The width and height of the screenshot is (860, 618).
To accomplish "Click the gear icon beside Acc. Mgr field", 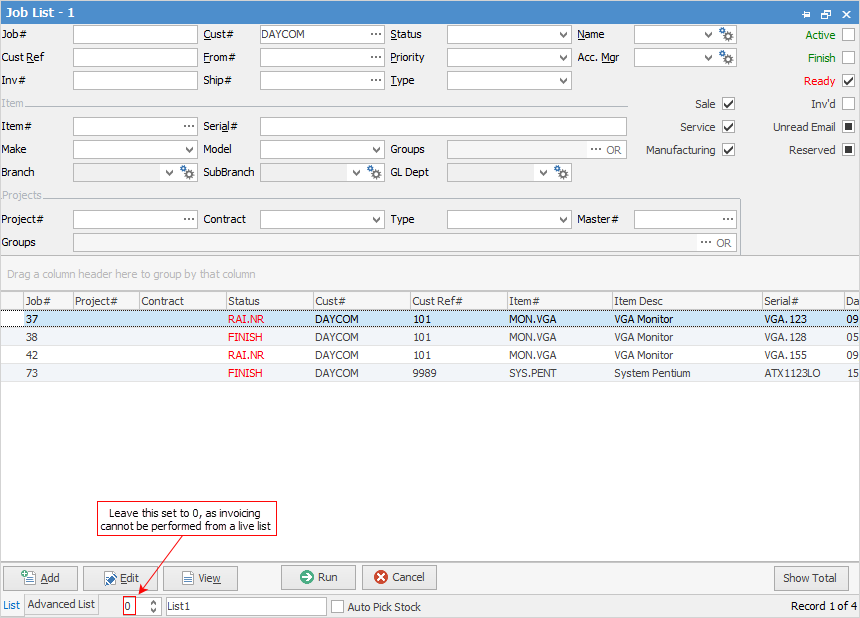I will coord(727,58).
